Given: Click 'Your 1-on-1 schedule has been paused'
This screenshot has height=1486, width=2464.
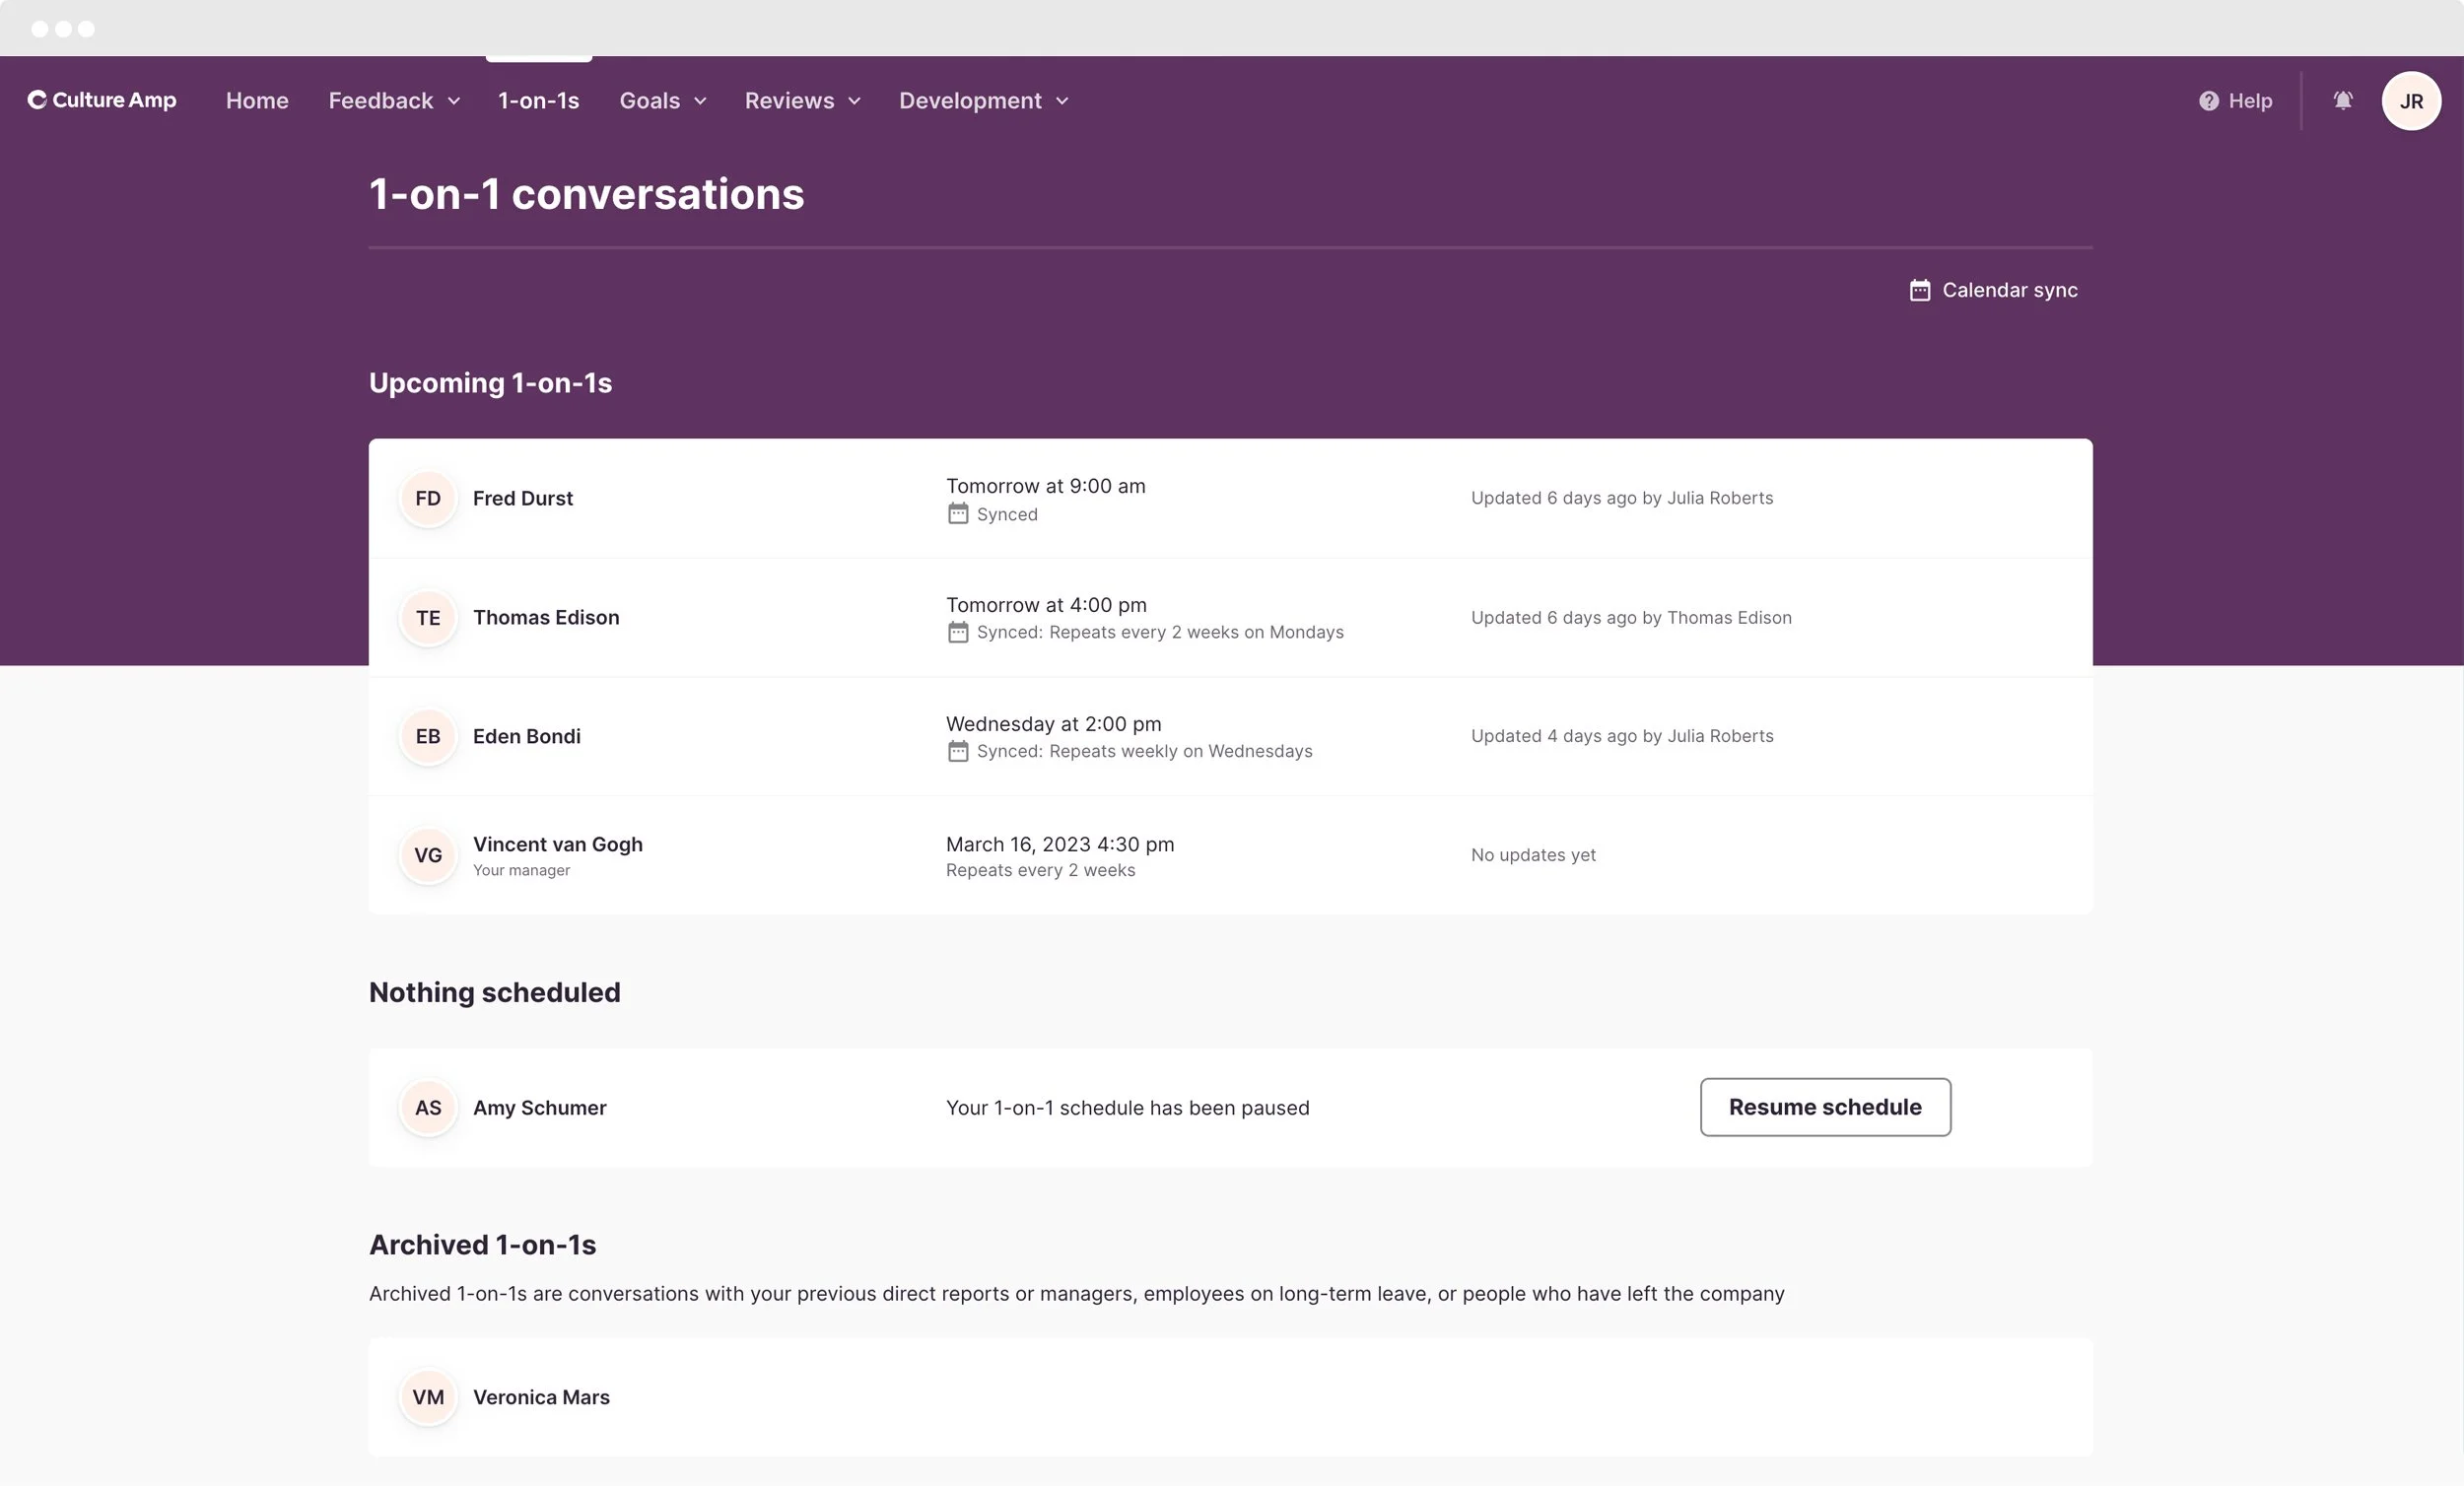Looking at the screenshot, I should [x=1128, y=1108].
